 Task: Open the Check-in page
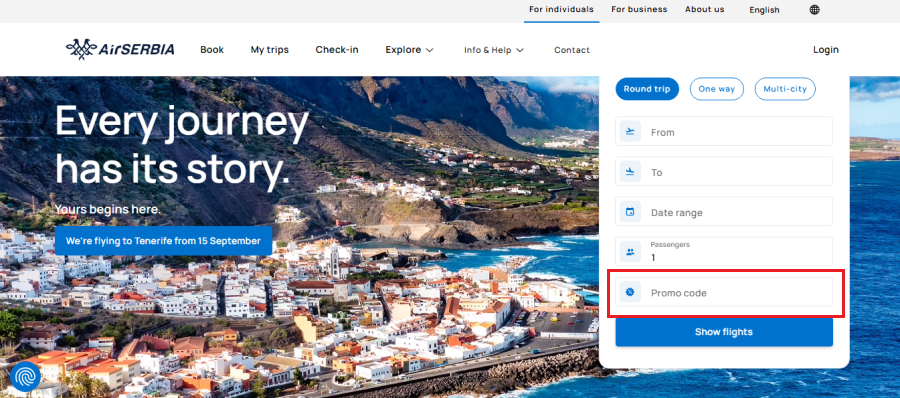337,50
